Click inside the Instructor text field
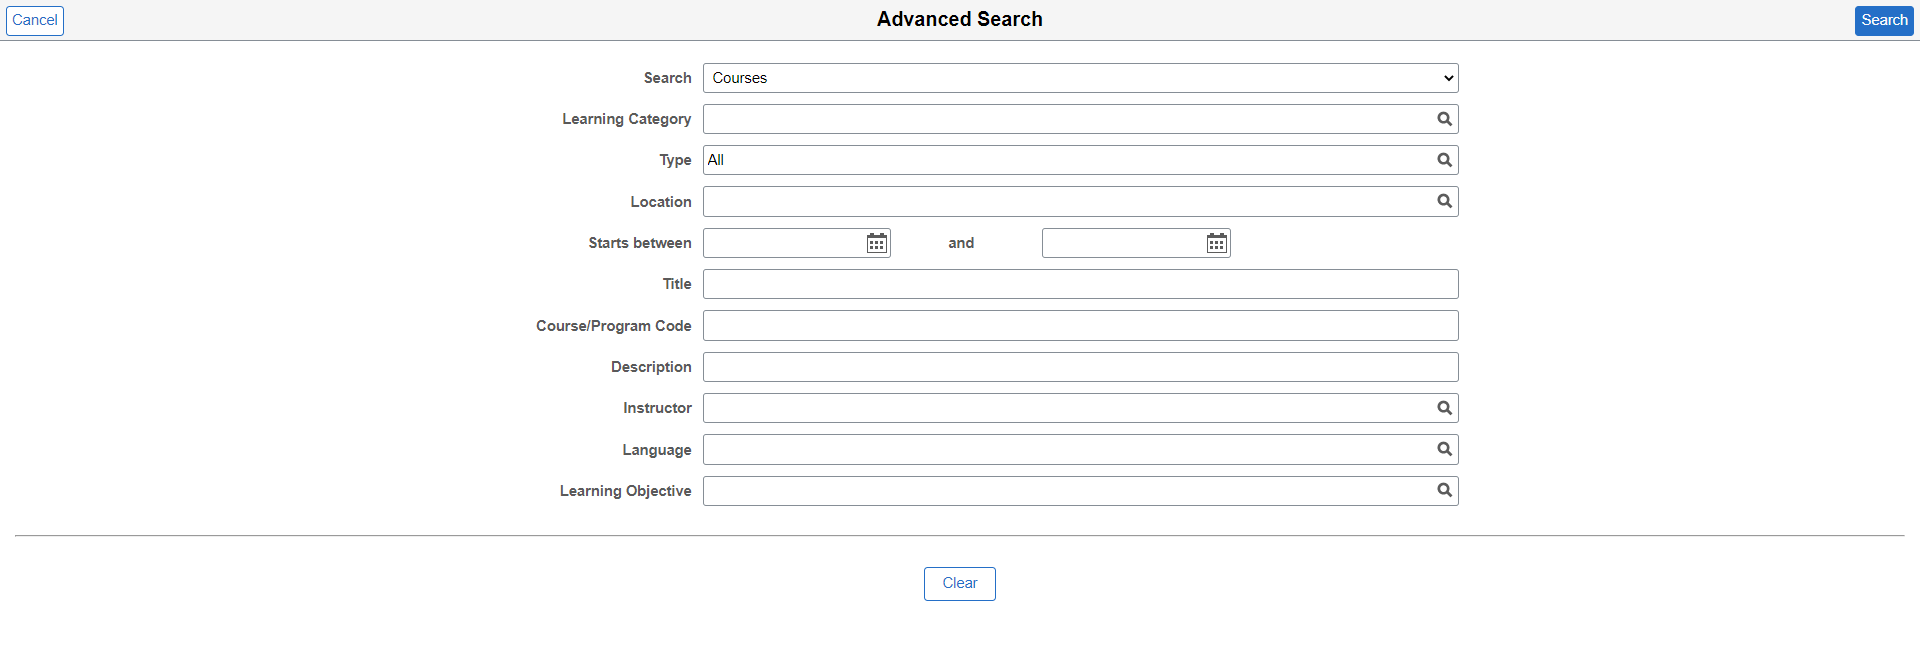1920x646 pixels. 1065,408
